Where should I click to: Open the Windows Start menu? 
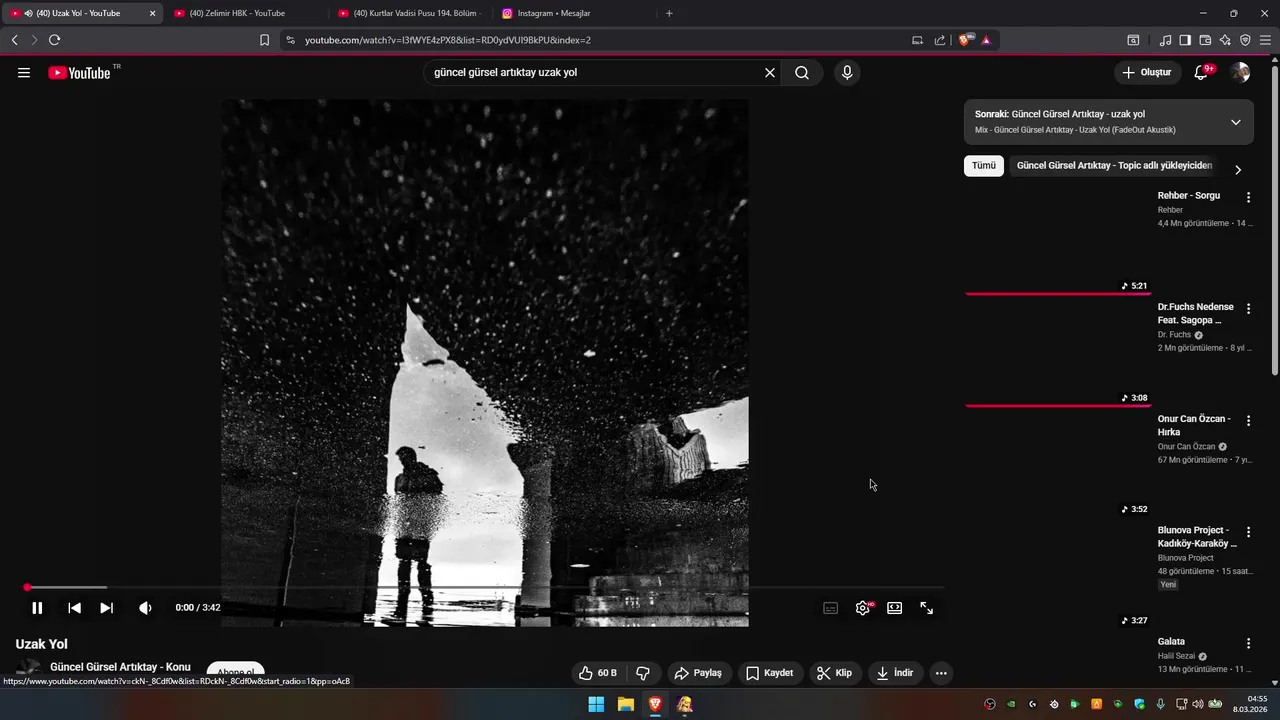tap(596, 704)
